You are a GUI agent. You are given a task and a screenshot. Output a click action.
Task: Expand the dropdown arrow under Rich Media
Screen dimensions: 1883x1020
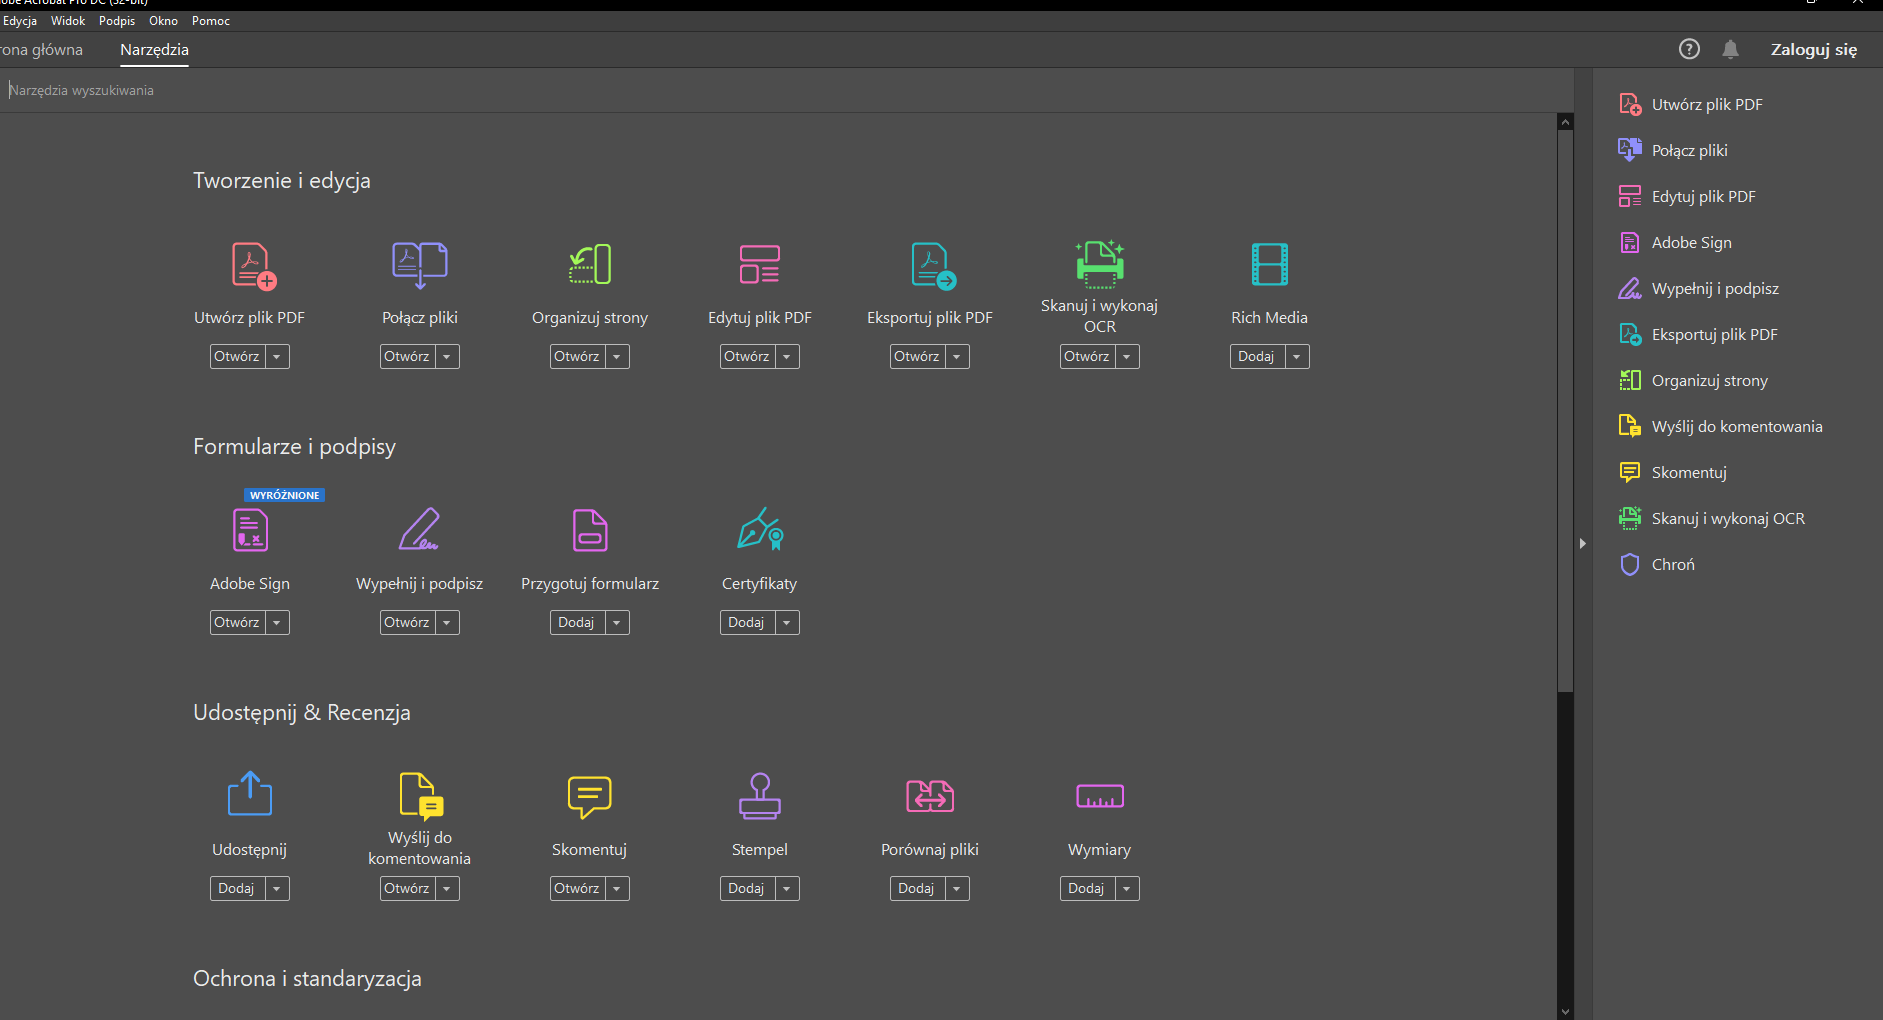pyautogui.click(x=1297, y=356)
